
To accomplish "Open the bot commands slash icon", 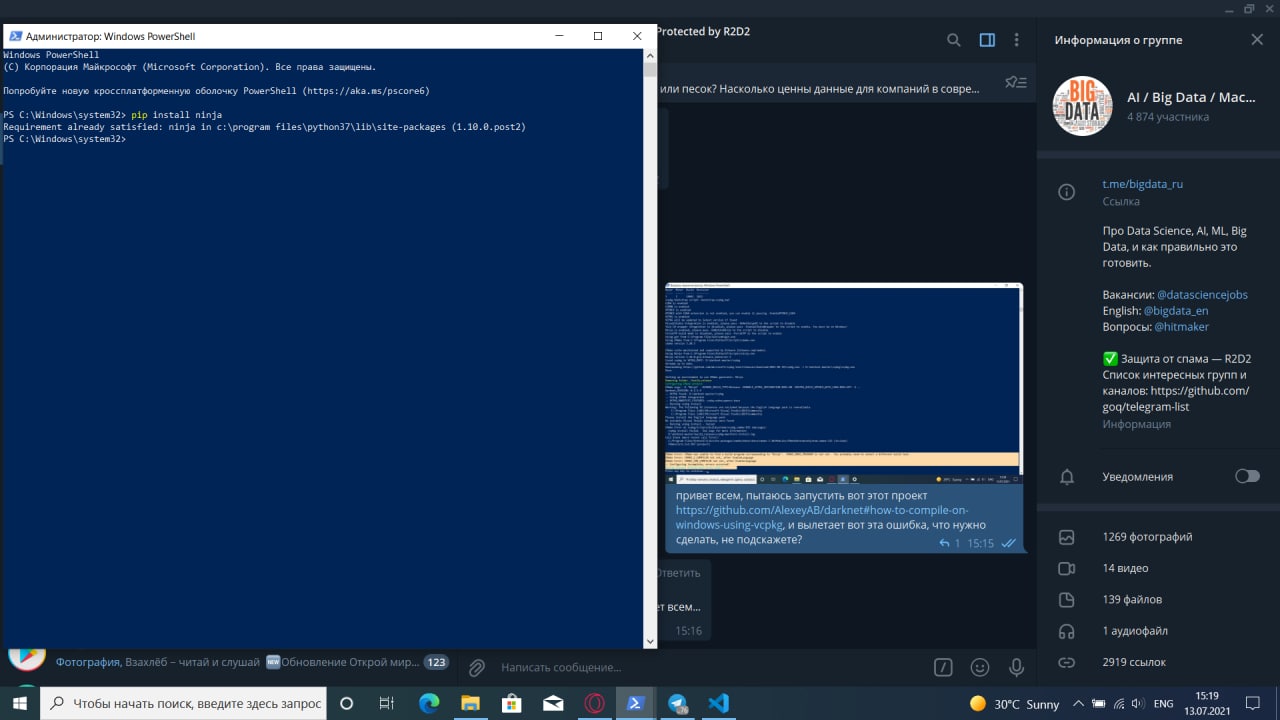I will click(942, 667).
